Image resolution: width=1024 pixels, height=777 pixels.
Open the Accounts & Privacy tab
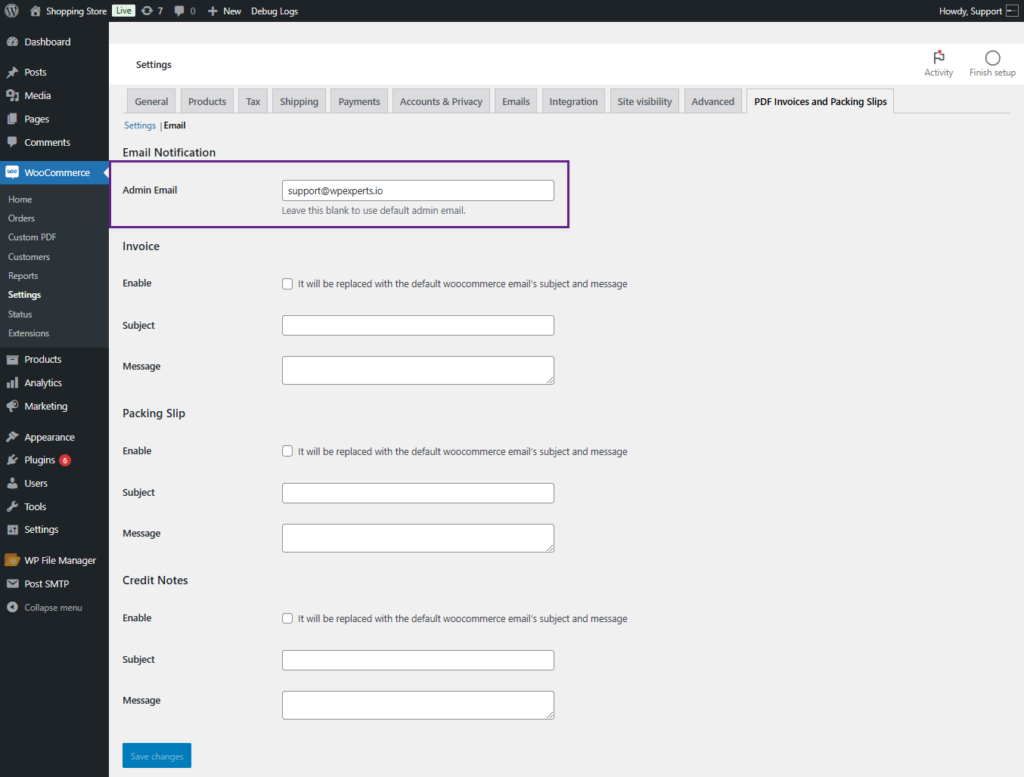click(441, 101)
